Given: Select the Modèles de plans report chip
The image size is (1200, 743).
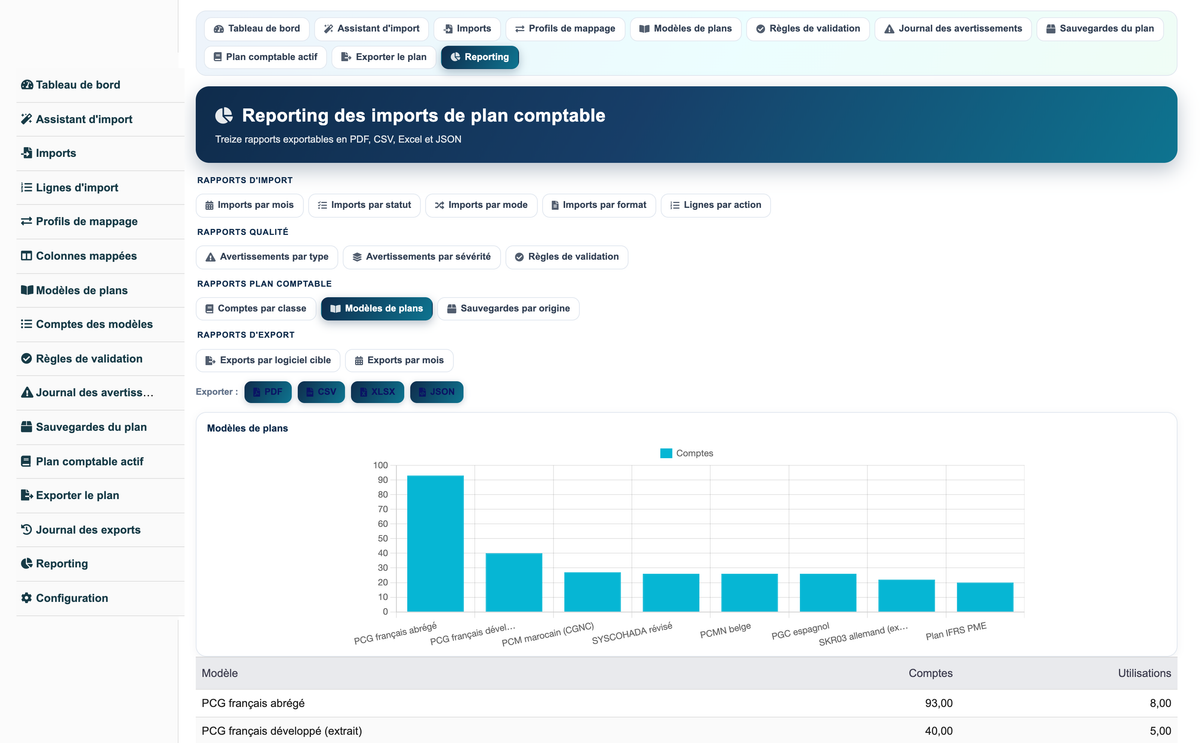Looking at the screenshot, I should (377, 309).
